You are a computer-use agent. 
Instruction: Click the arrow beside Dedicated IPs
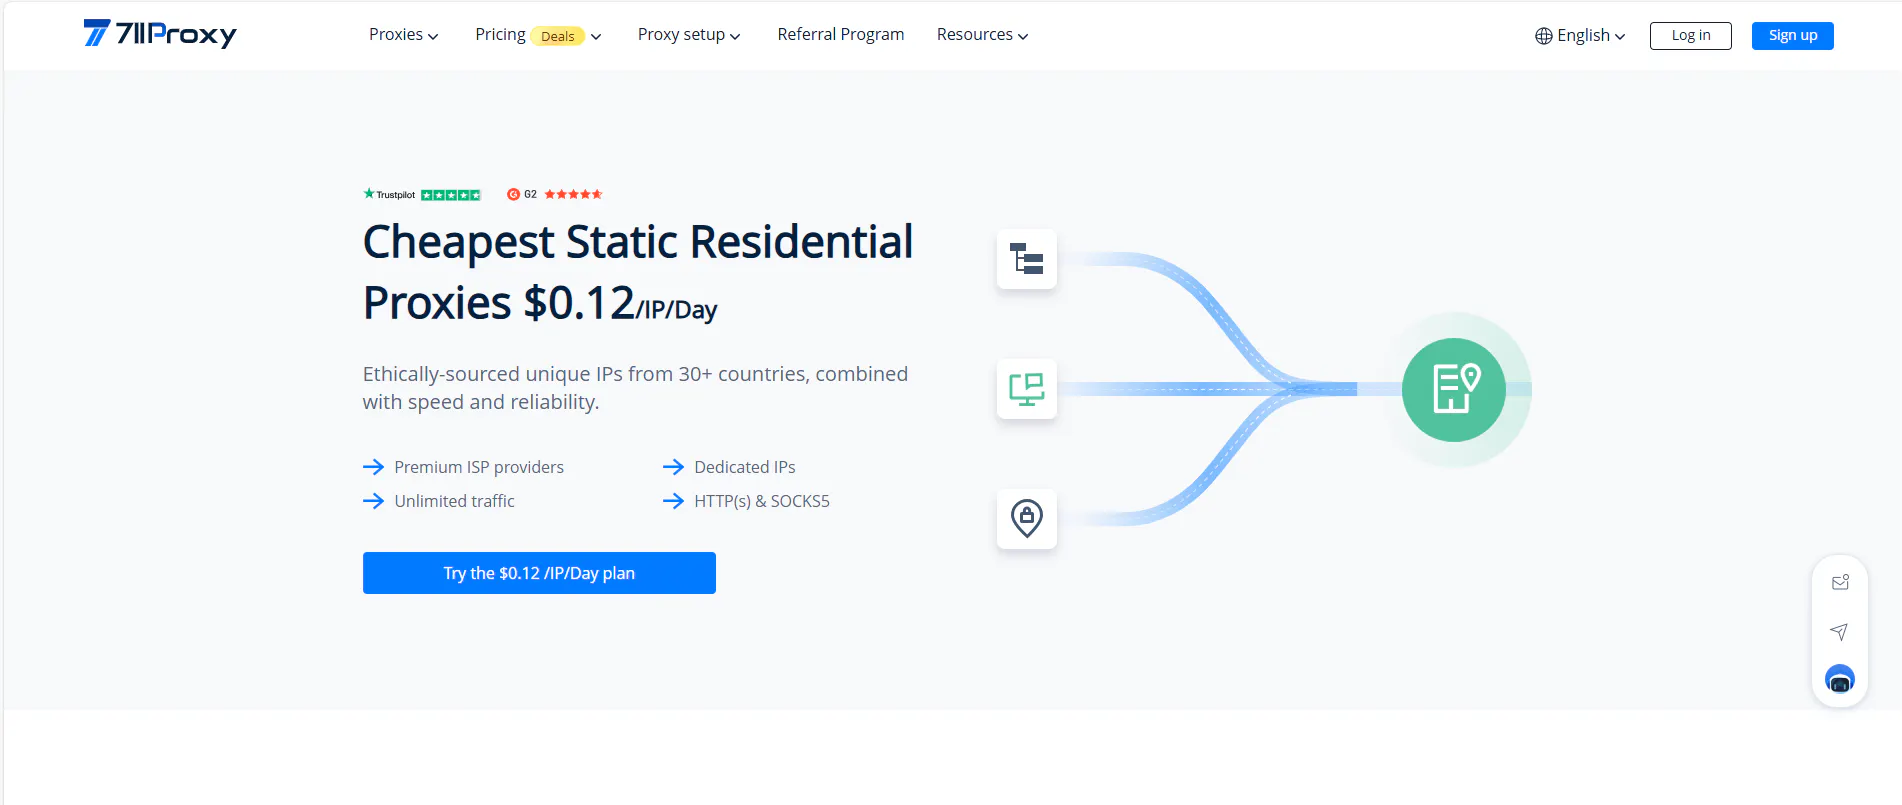(x=673, y=467)
